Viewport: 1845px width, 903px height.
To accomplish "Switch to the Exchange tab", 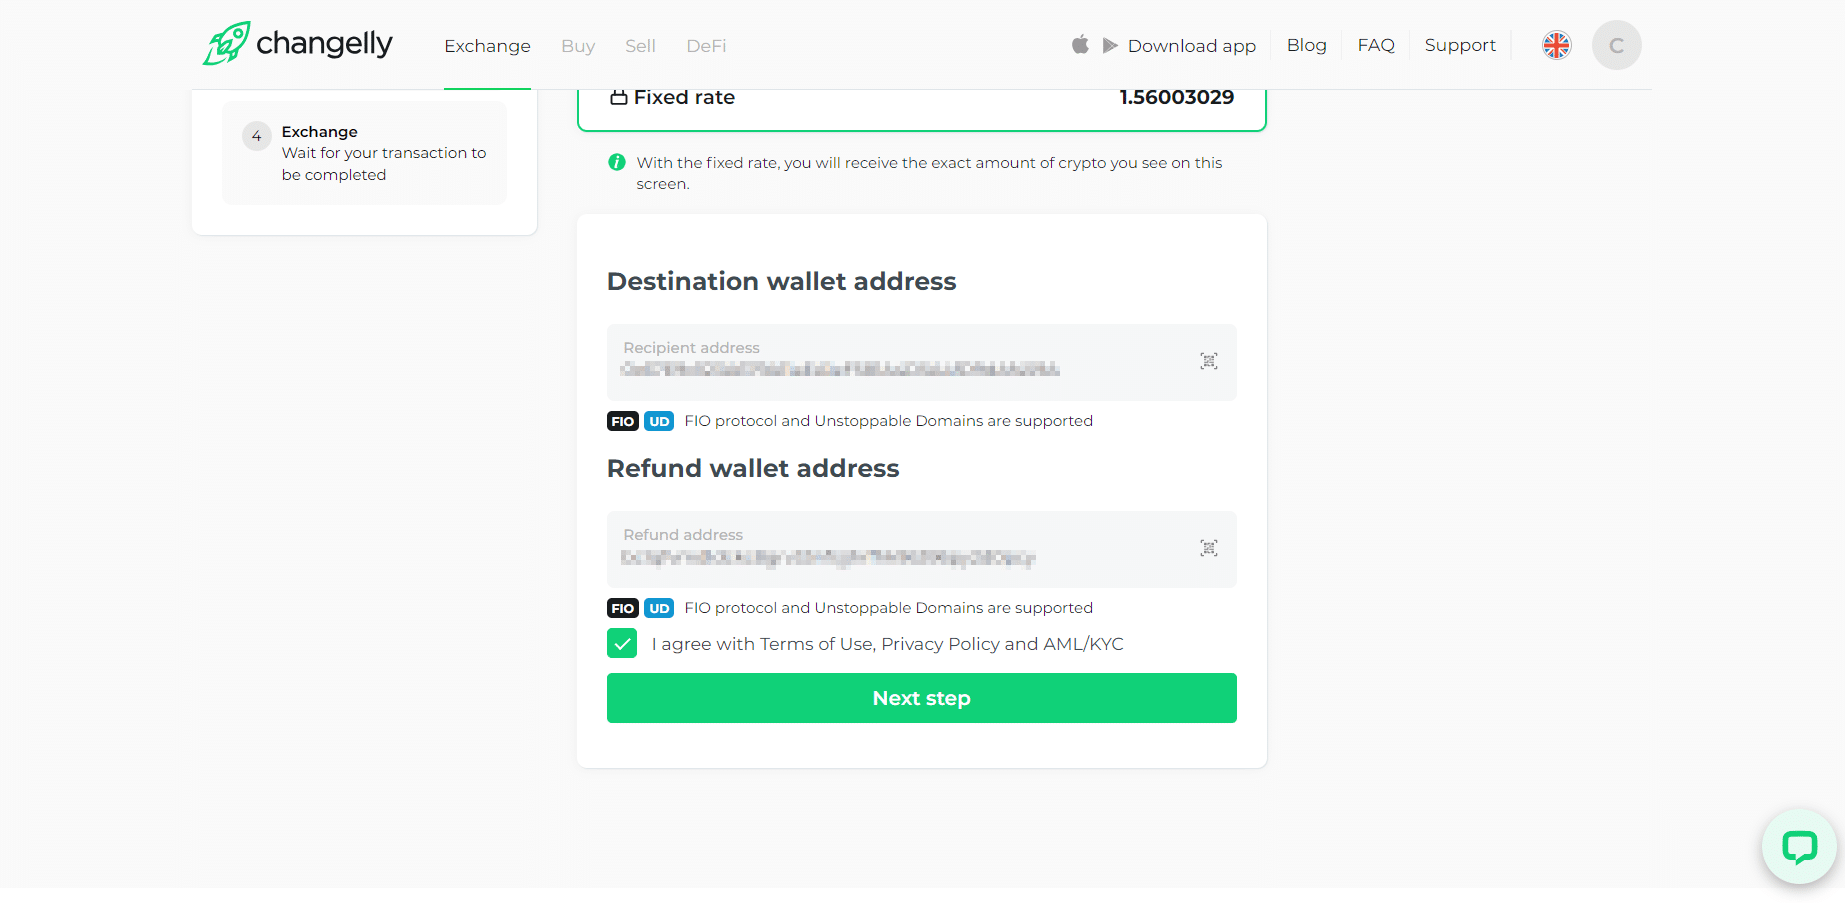I will 487,46.
